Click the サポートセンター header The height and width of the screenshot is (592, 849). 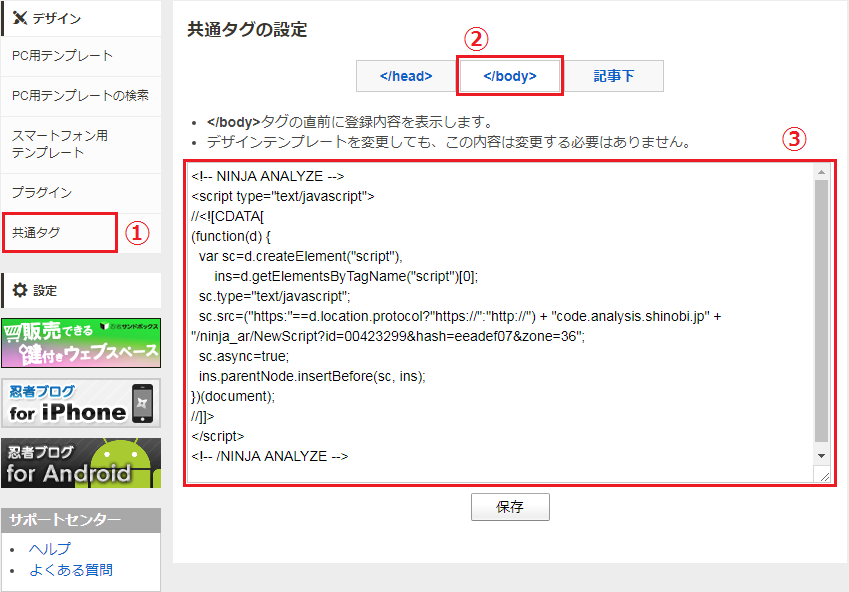(x=81, y=520)
